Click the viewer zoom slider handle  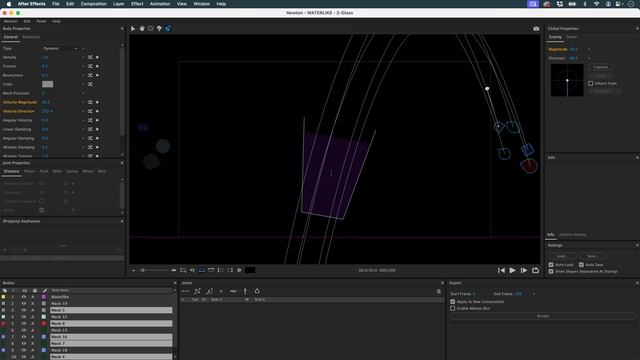[x=142, y=270]
